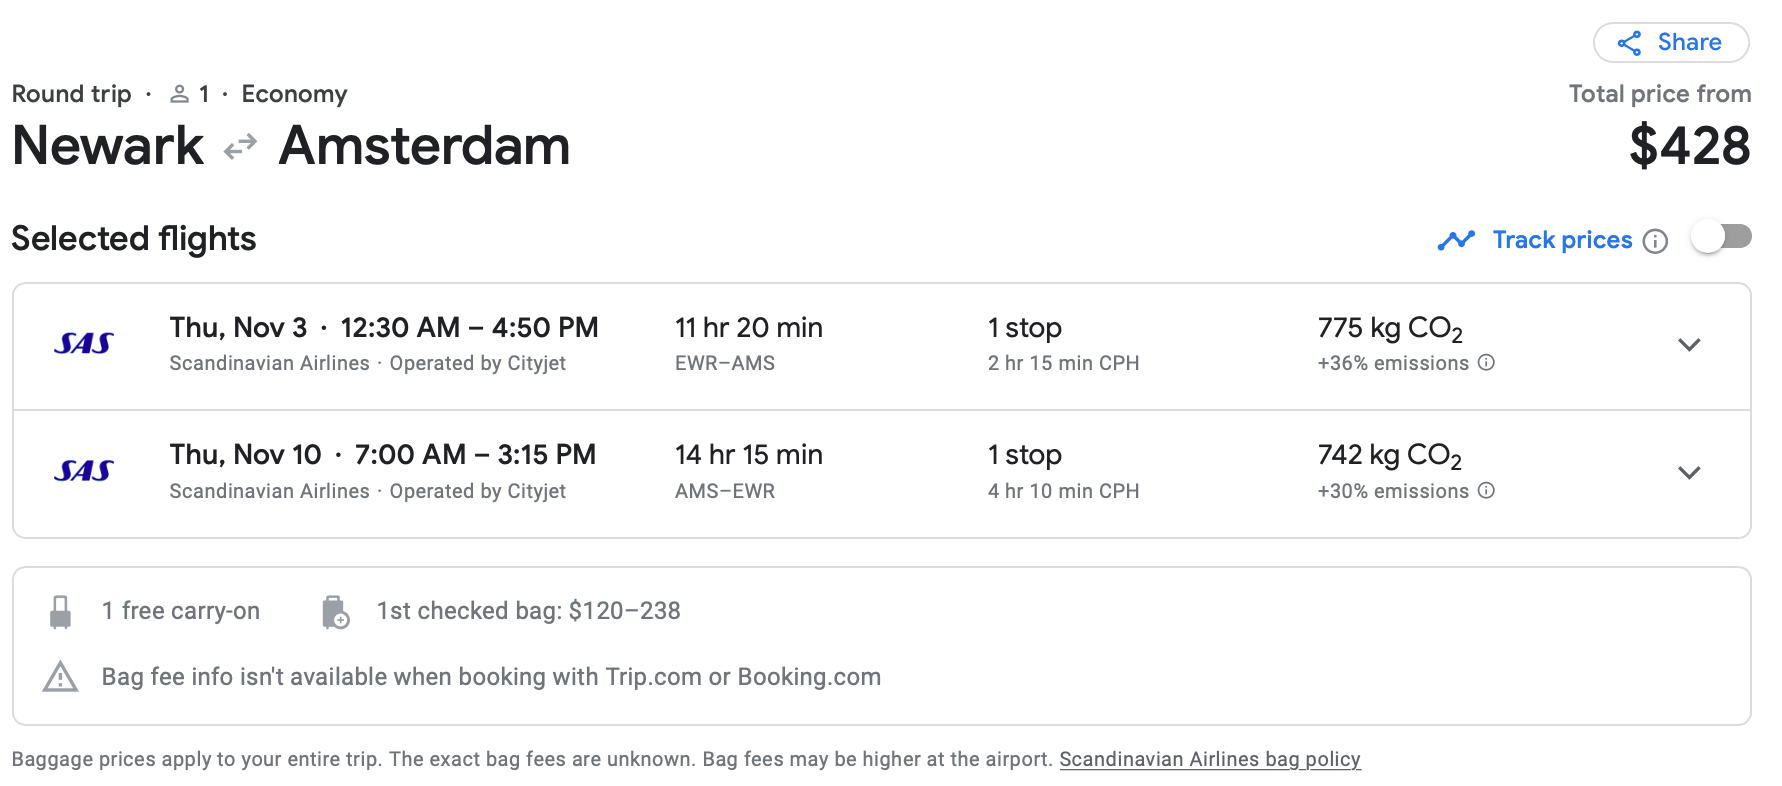
Task: Enable the Track prices toggle
Action: click(x=1722, y=238)
